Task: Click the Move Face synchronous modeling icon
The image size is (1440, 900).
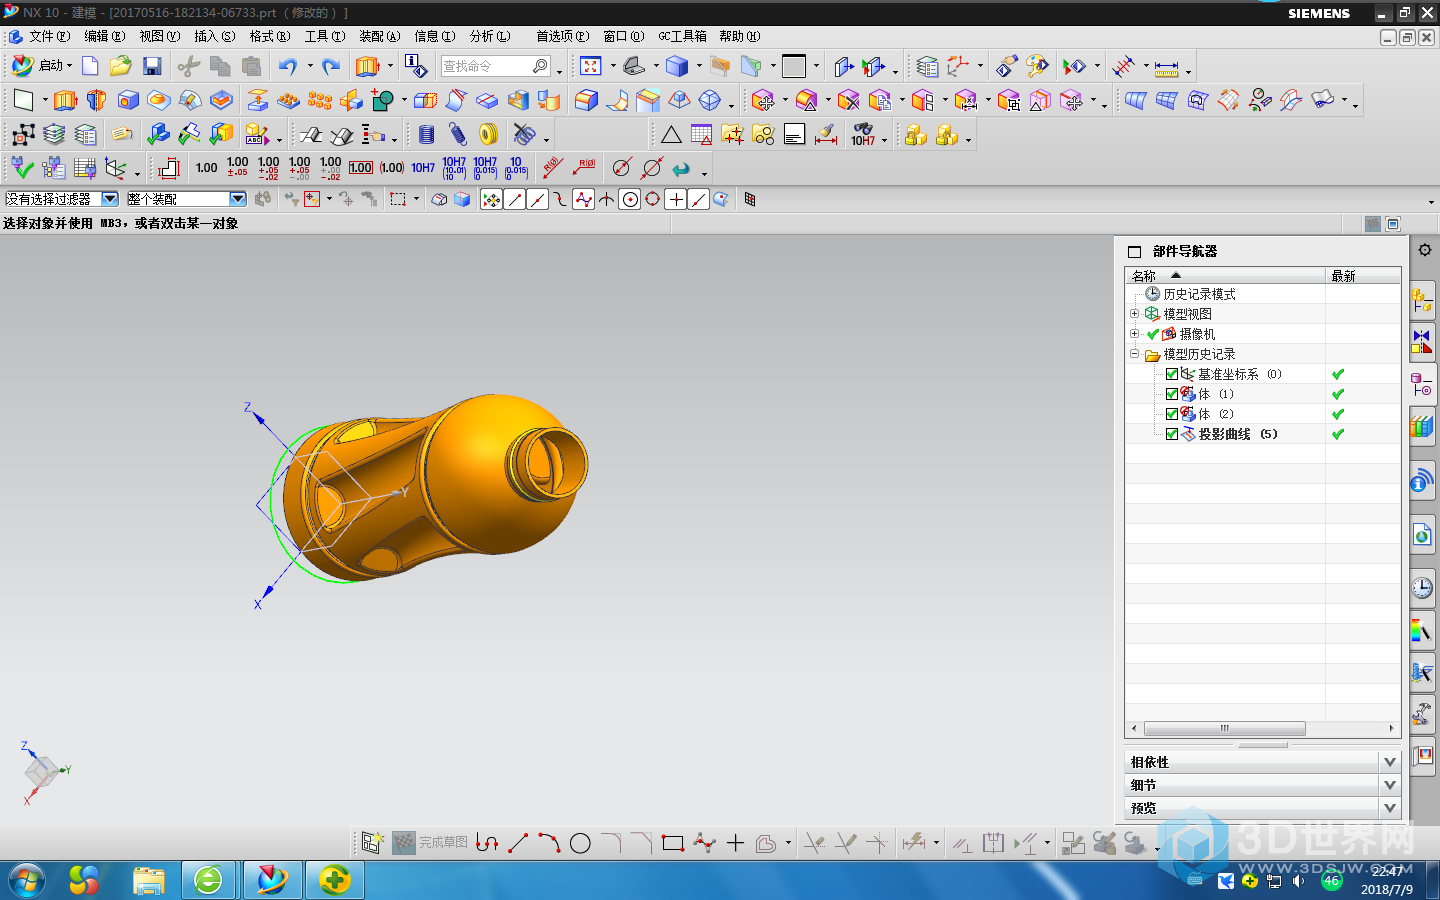Action: 763,100
